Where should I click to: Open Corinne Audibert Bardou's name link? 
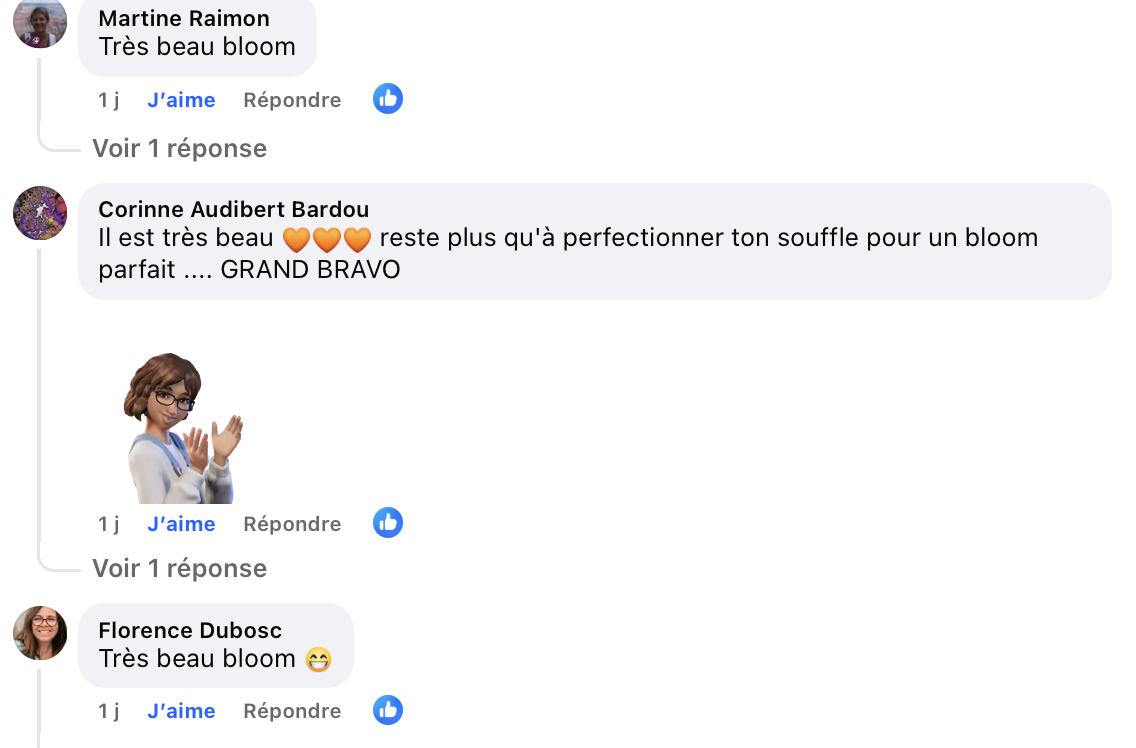(234, 209)
